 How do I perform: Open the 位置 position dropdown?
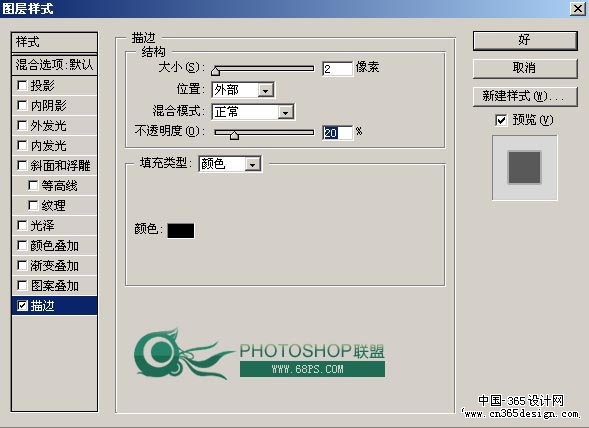coord(265,90)
